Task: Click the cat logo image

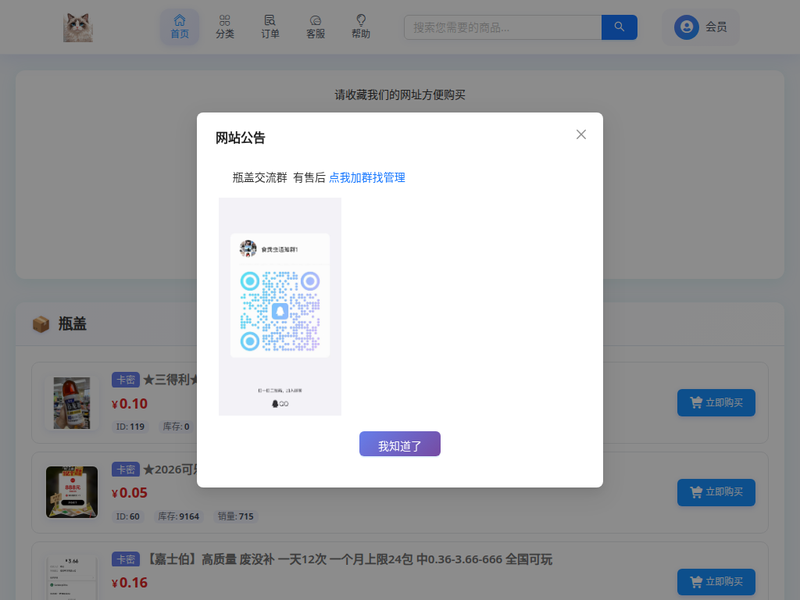Action: point(78,28)
